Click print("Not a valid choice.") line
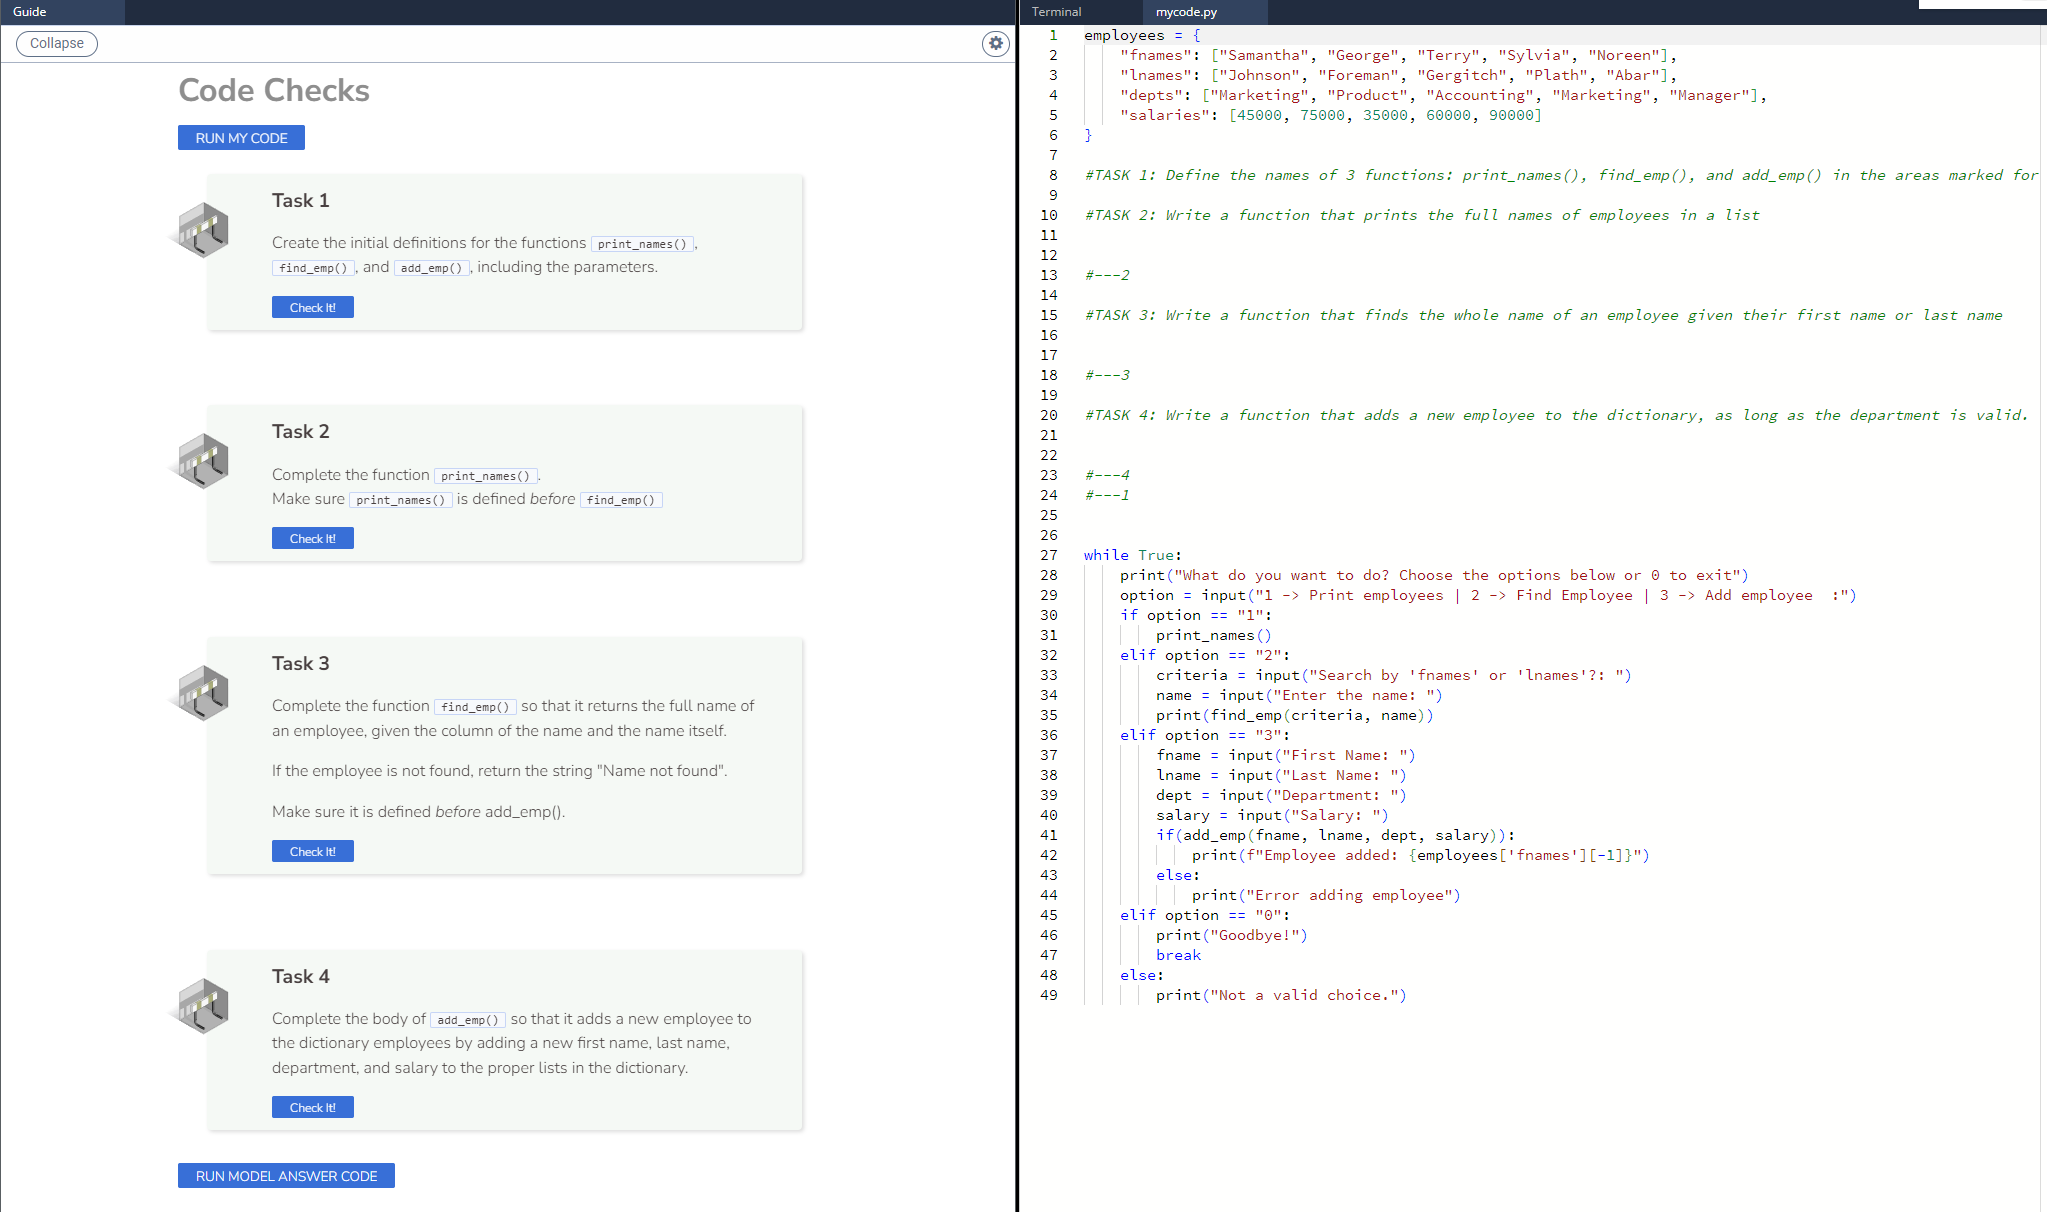The image size is (2047, 1212). click(x=1281, y=995)
